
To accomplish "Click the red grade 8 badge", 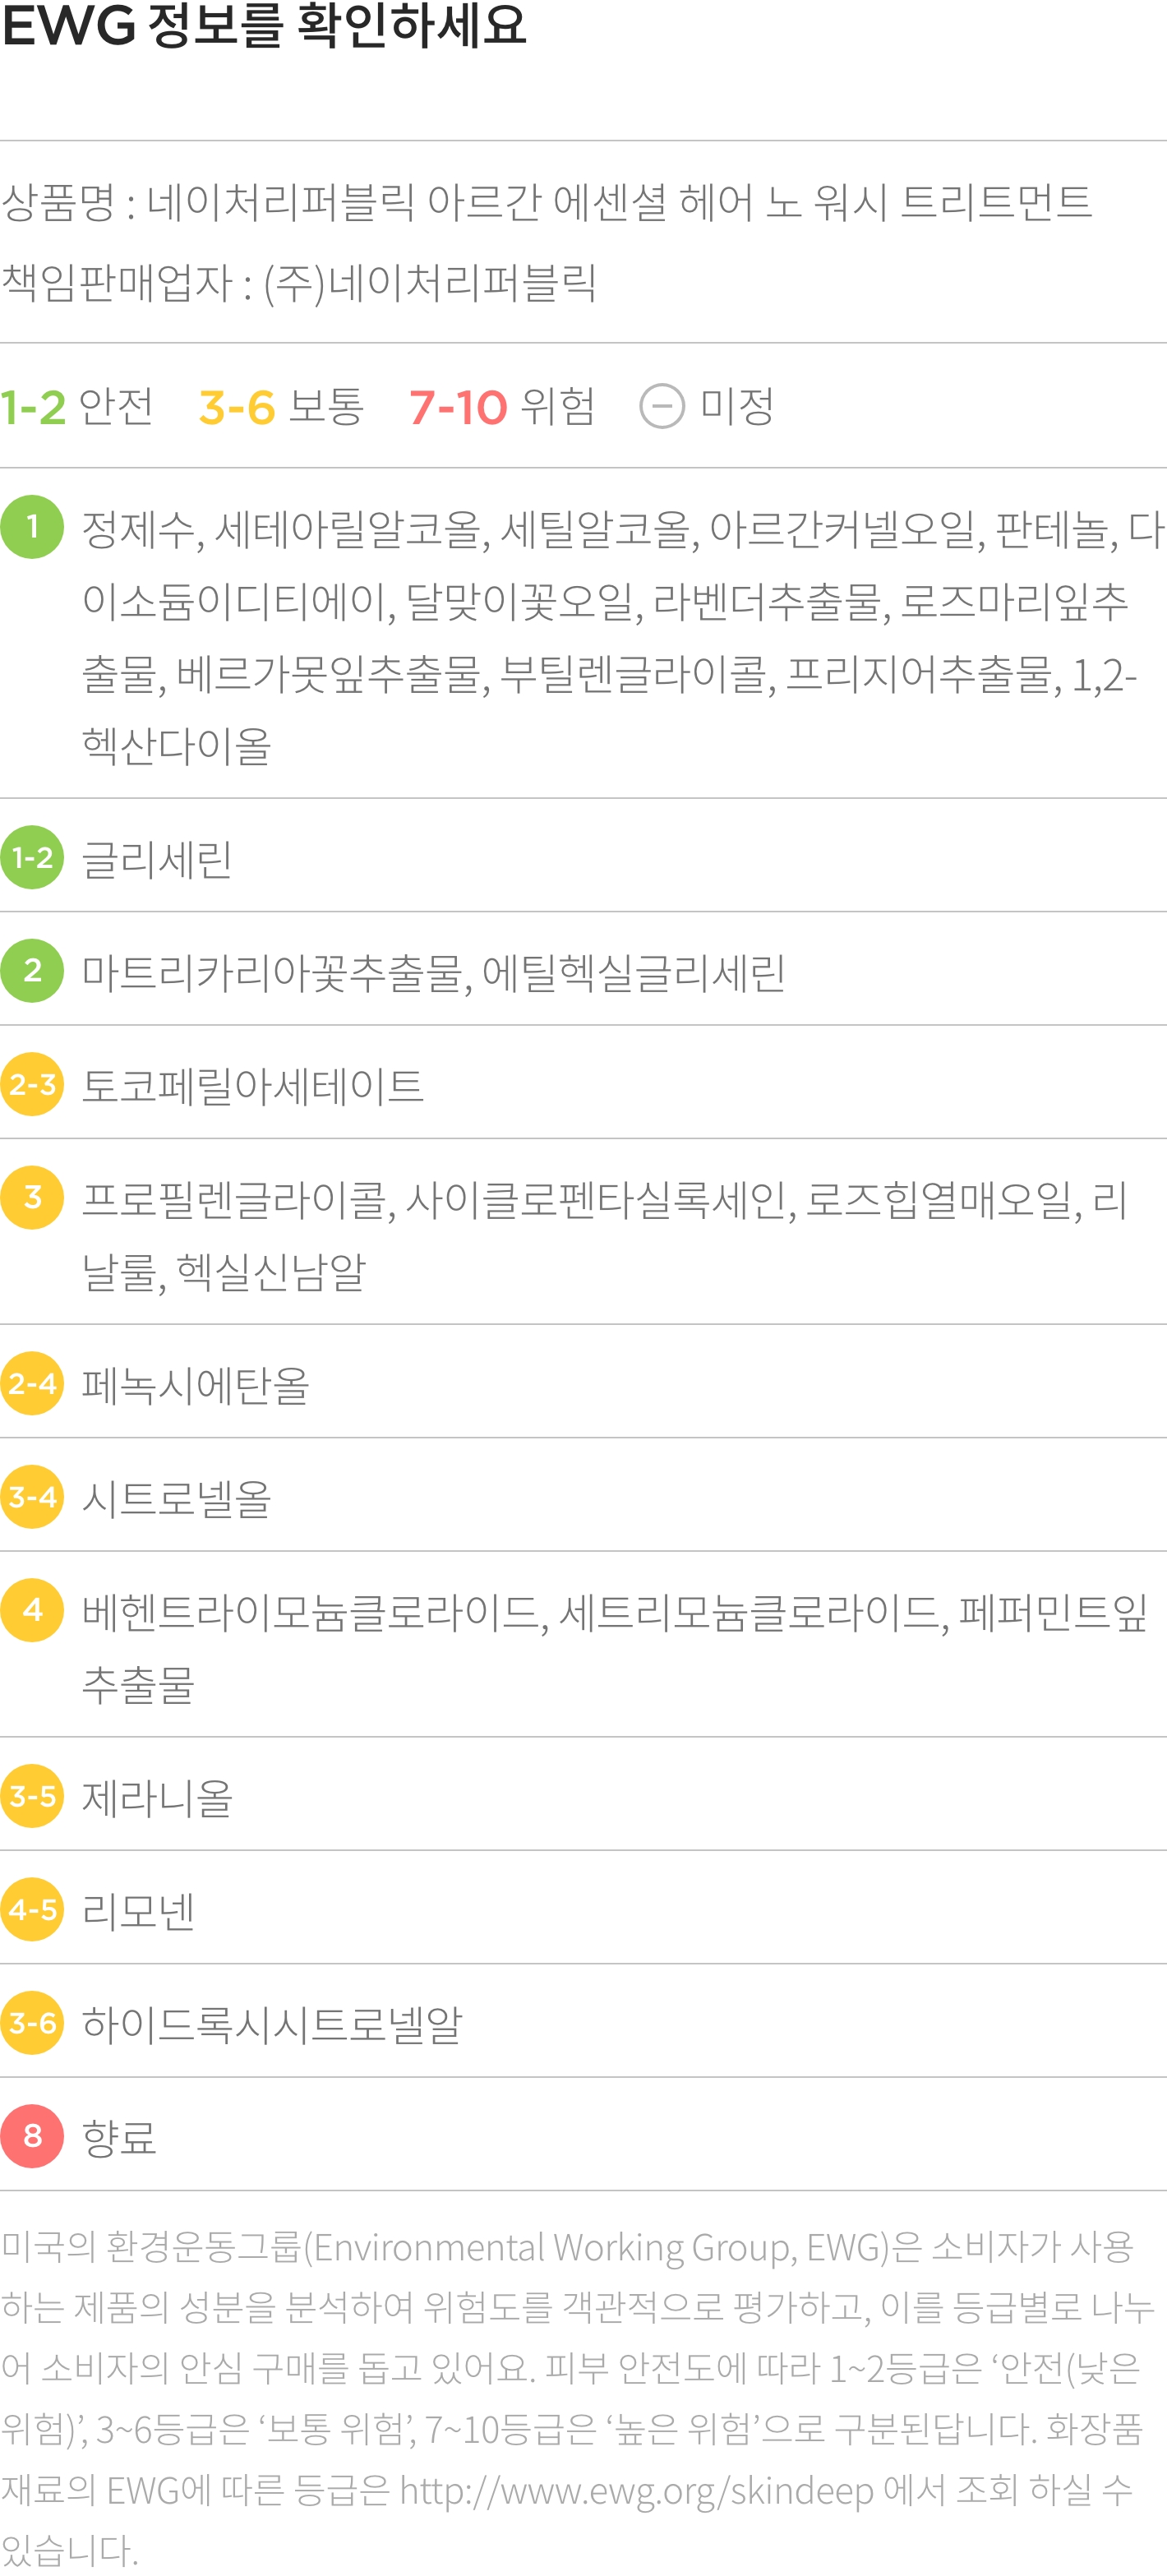I will (x=32, y=2136).
